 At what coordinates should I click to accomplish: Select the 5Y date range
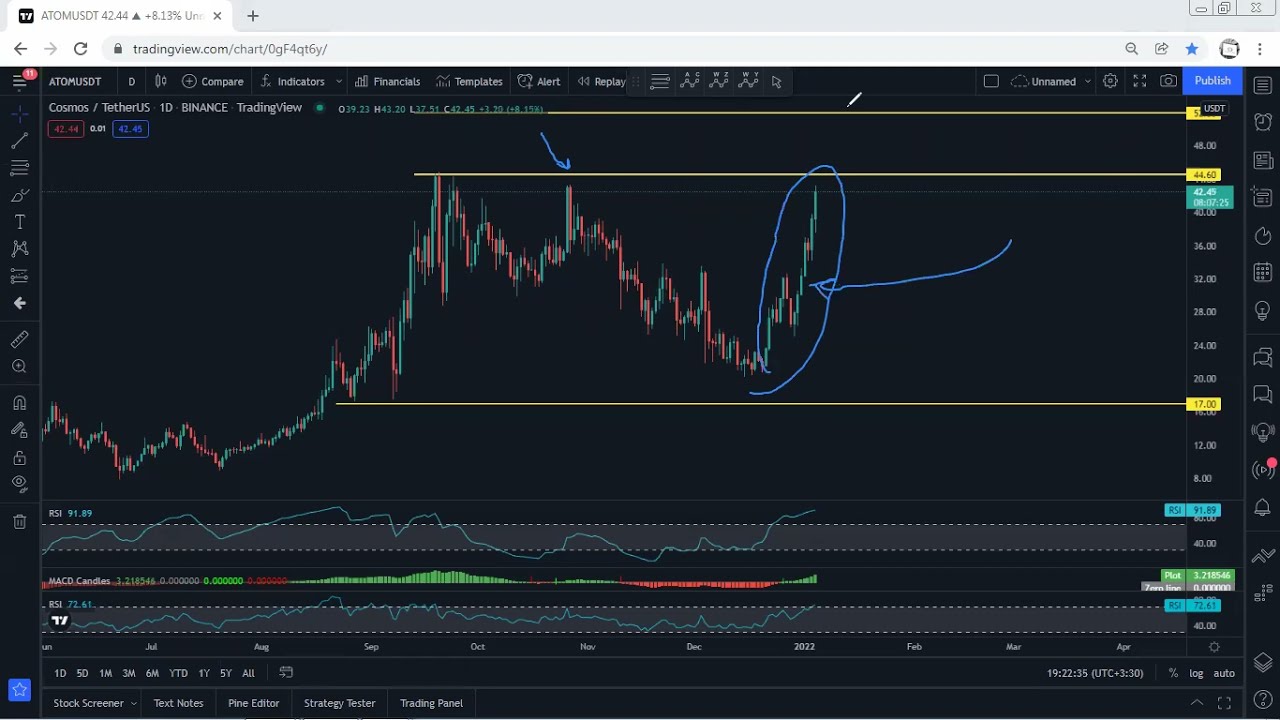[226, 673]
